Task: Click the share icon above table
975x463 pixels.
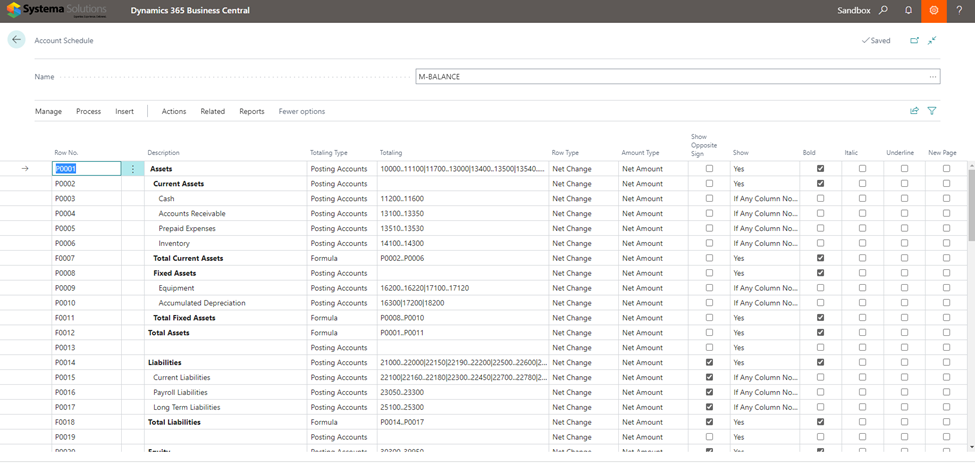Action: pos(914,111)
